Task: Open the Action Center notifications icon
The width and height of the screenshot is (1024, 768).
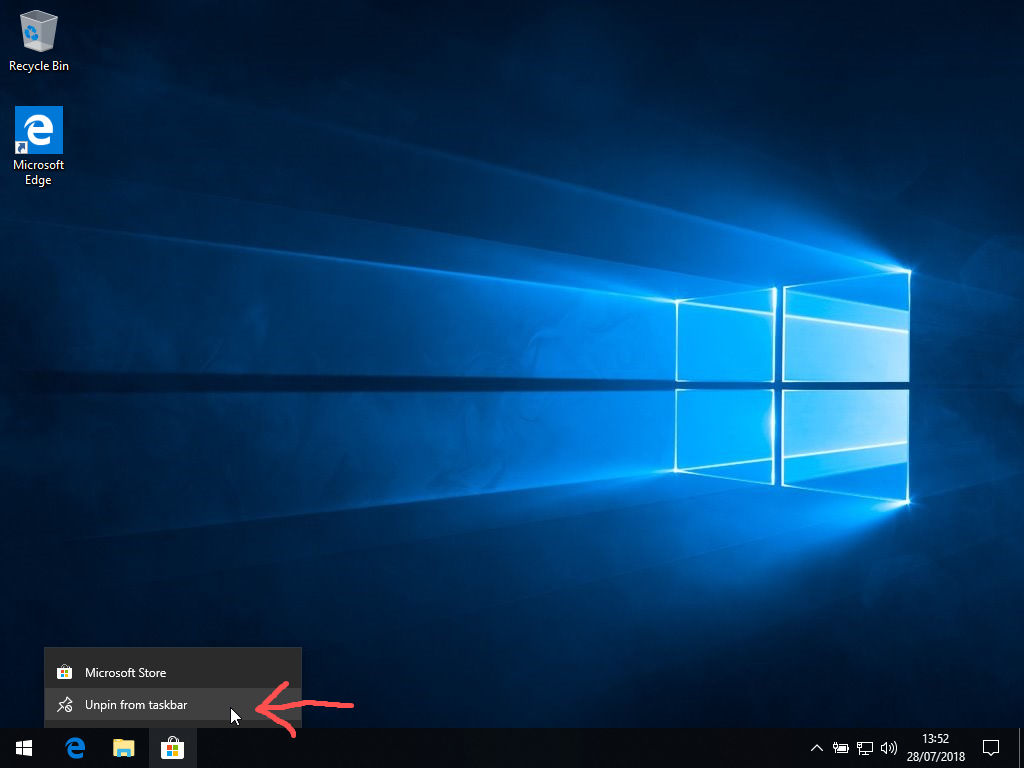Action: pyautogui.click(x=991, y=748)
